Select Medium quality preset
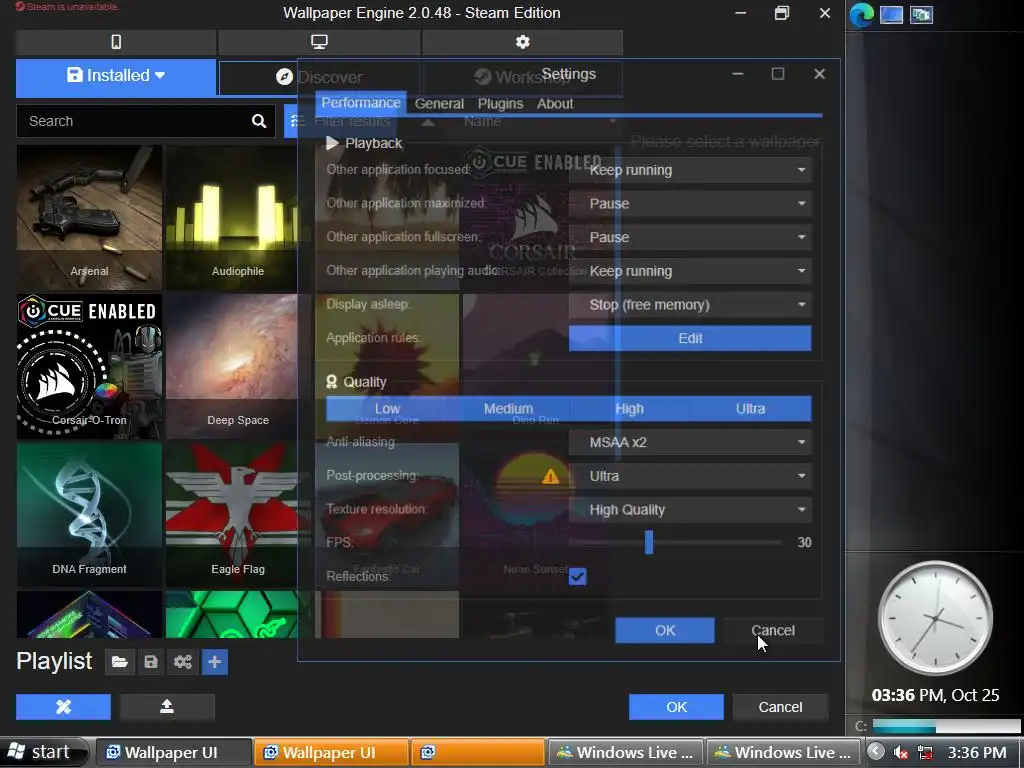 pos(508,409)
